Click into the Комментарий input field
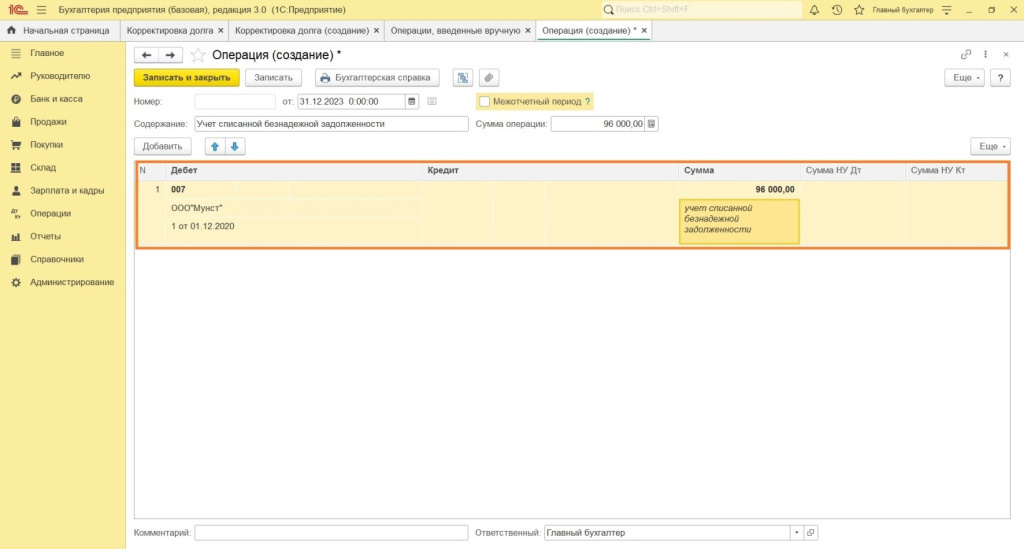This screenshot has height=549, width=1024. [x=331, y=533]
